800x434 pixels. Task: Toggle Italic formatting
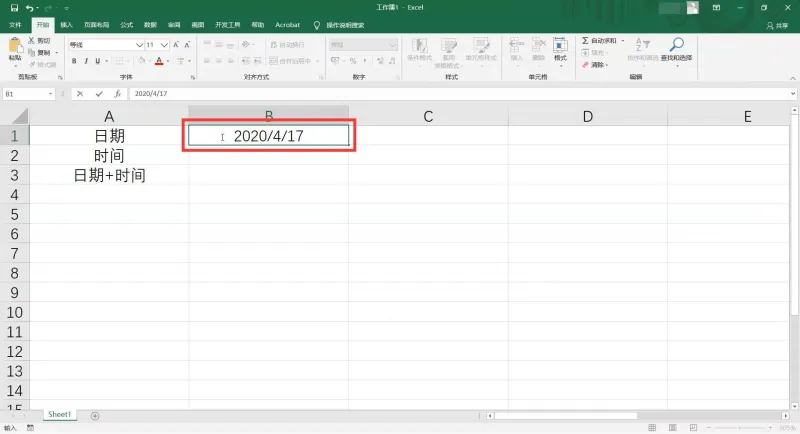[x=86, y=61]
